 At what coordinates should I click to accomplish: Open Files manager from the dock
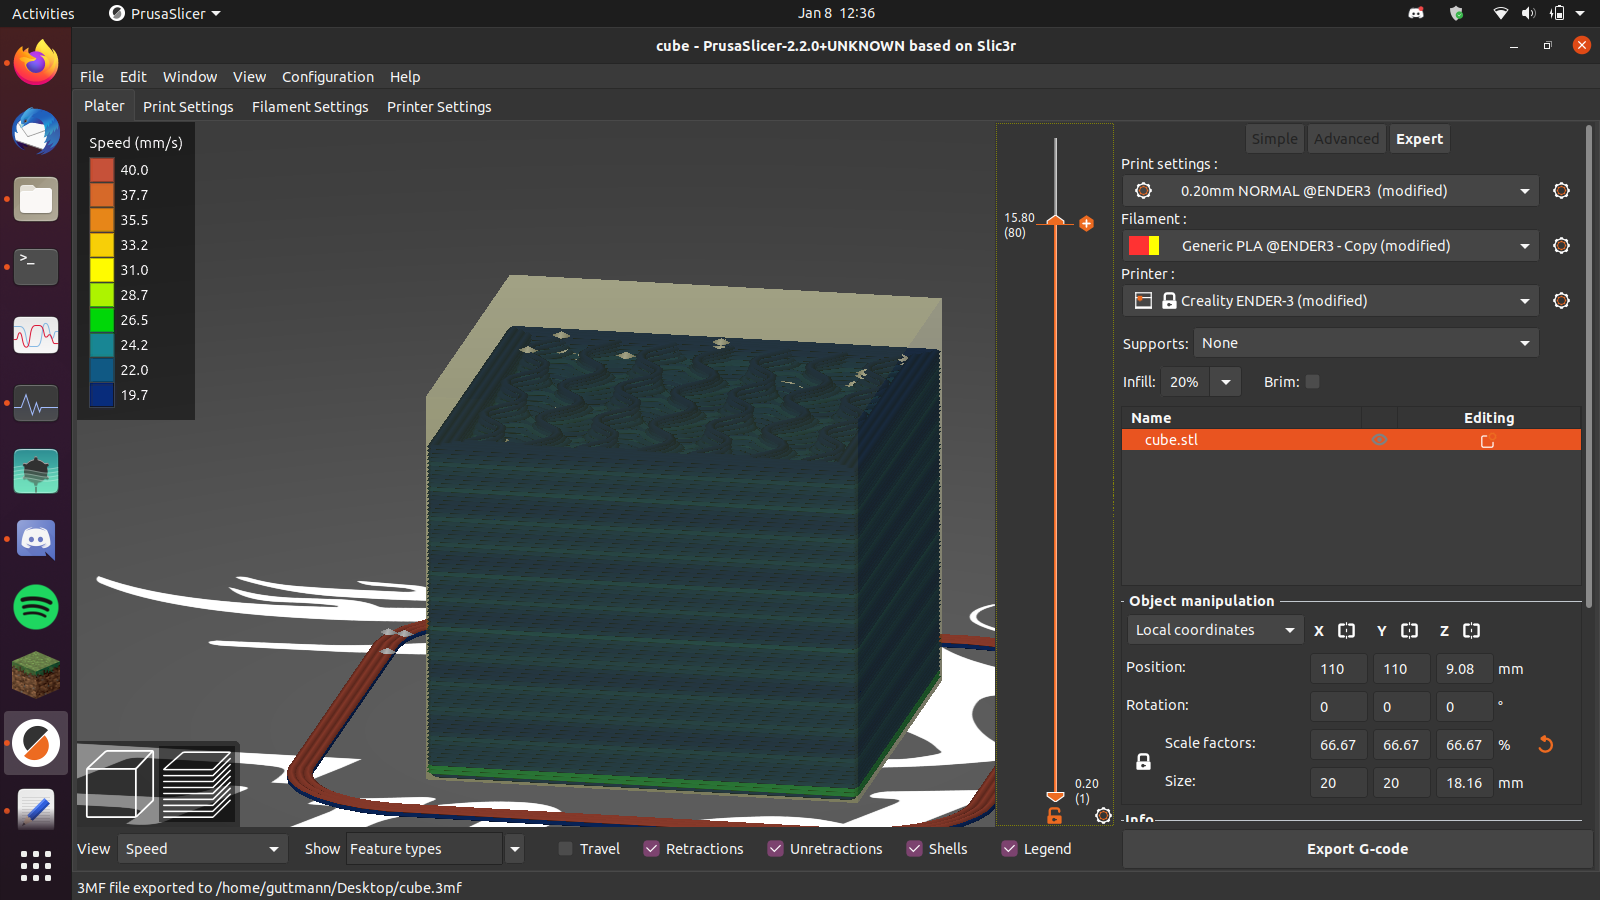pyautogui.click(x=36, y=199)
